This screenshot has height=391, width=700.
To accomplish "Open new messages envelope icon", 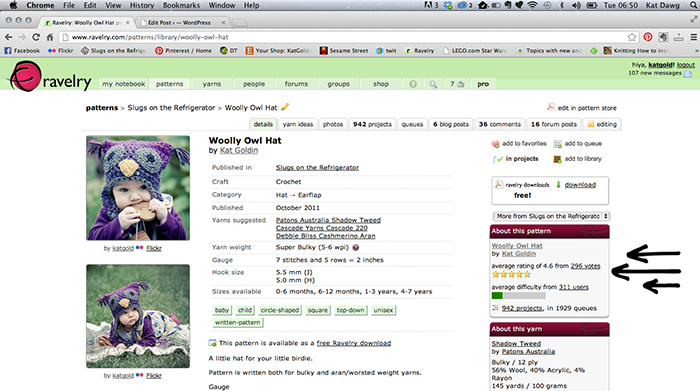I will [x=688, y=73].
